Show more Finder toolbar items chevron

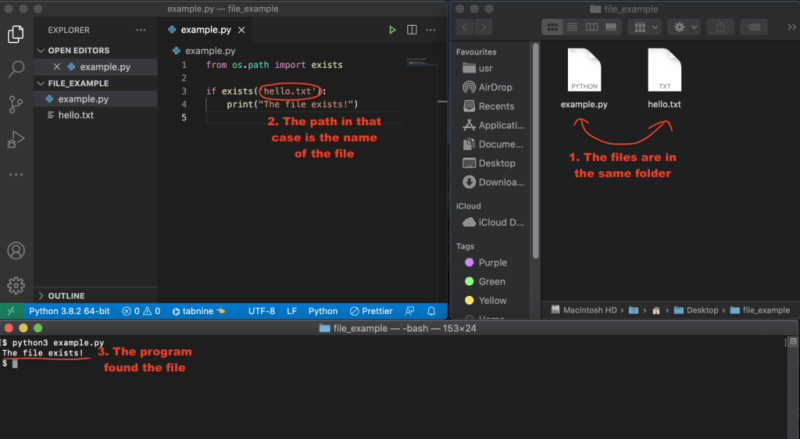[791, 27]
